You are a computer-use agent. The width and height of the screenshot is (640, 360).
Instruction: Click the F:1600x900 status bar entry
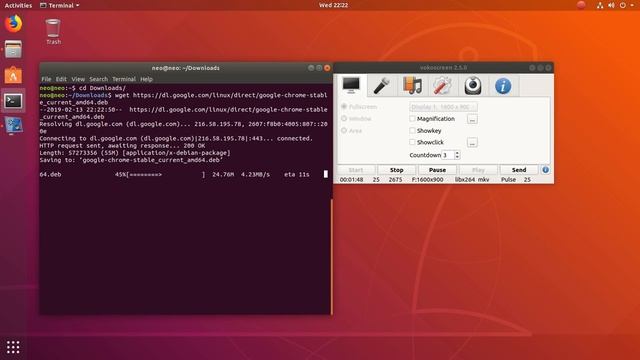(x=427, y=180)
